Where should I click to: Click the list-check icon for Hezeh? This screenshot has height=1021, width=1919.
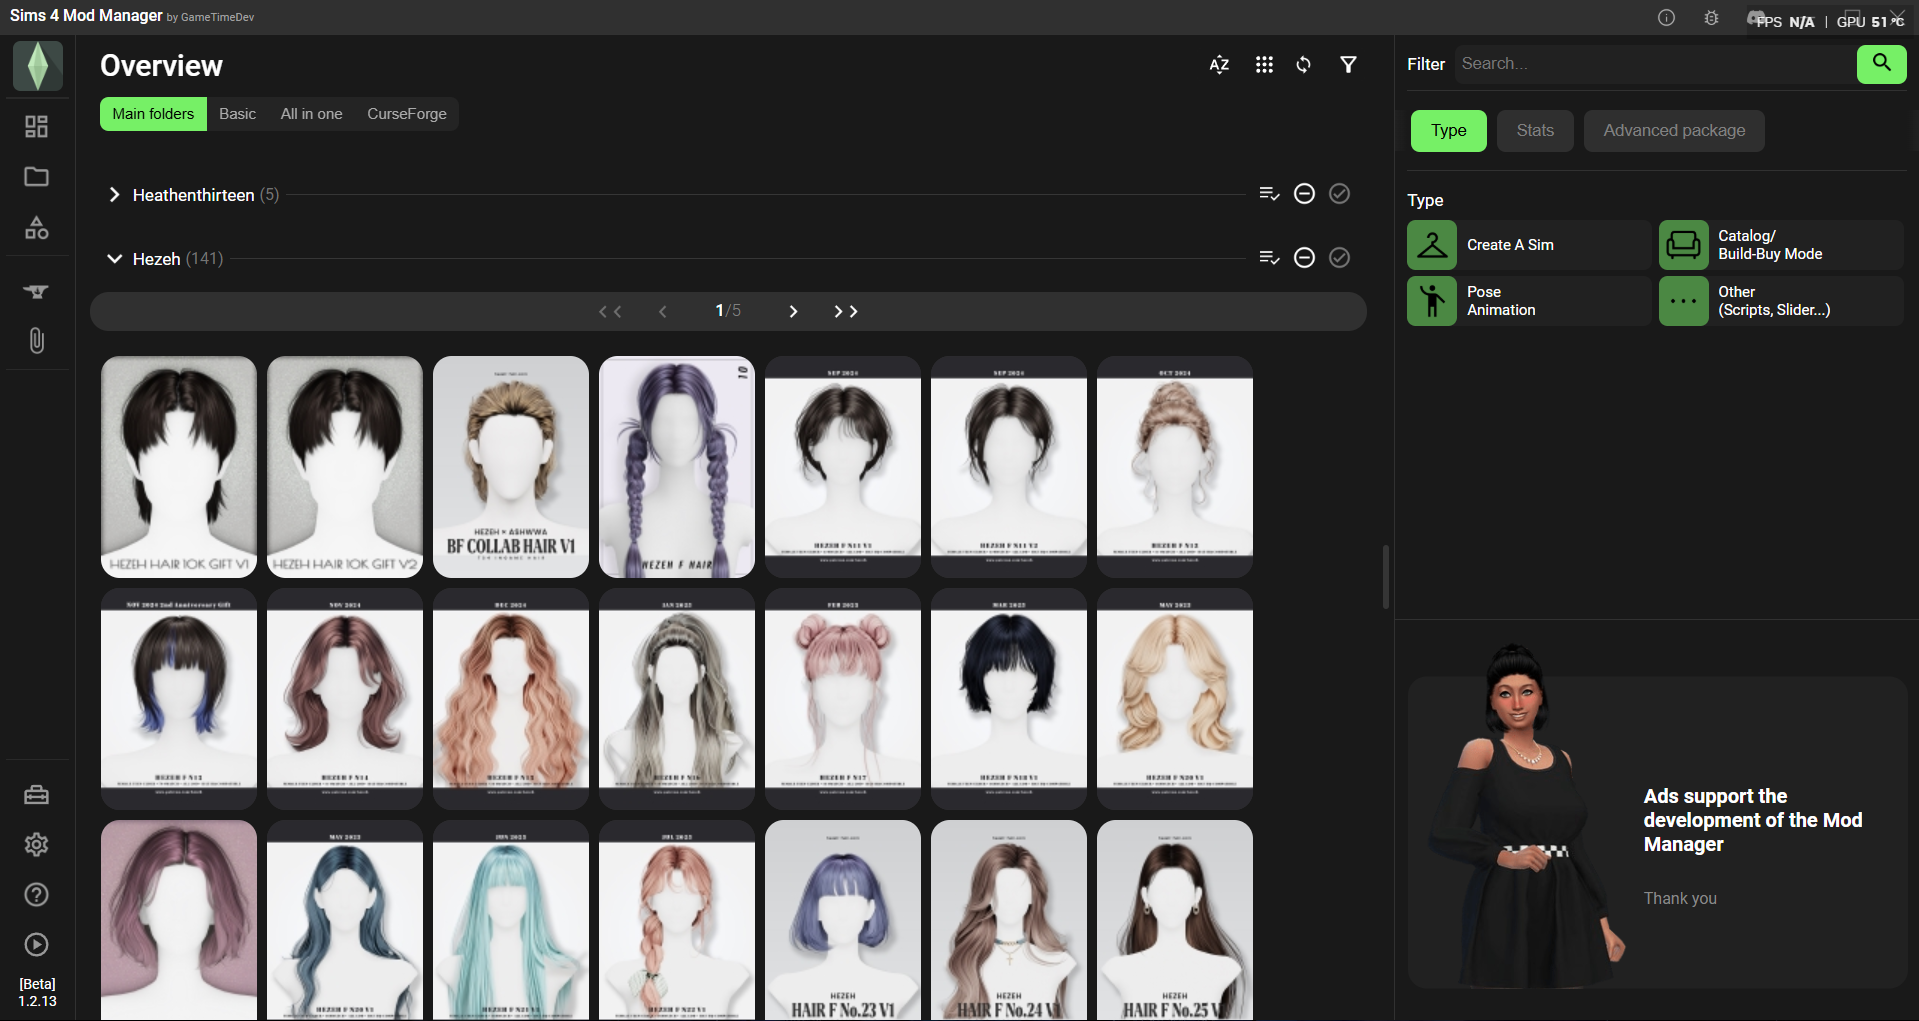(x=1270, y=258)
